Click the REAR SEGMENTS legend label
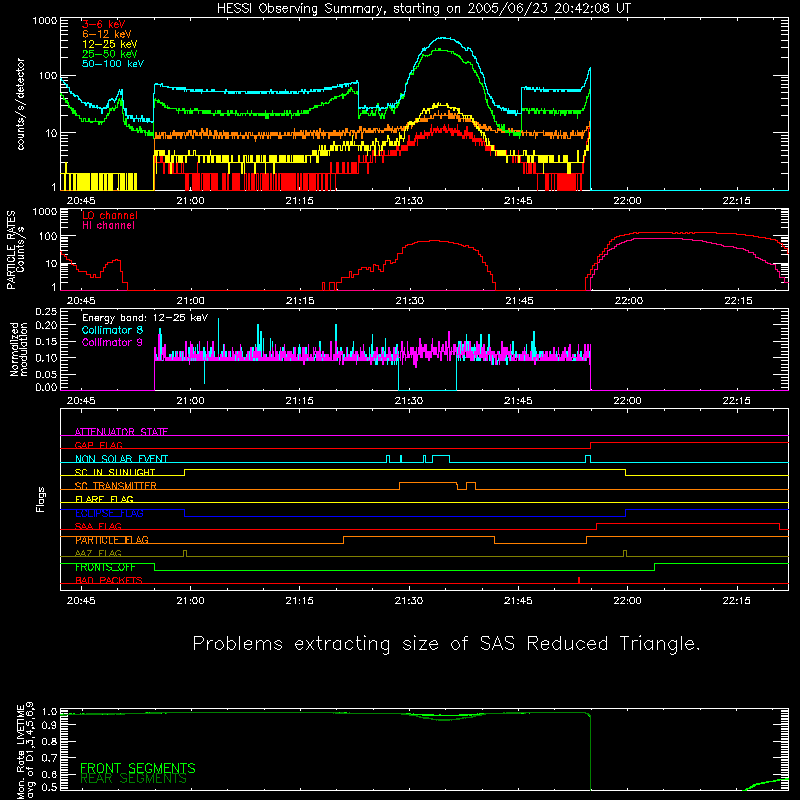Screen dimensions: 800x800 (134, 779)
